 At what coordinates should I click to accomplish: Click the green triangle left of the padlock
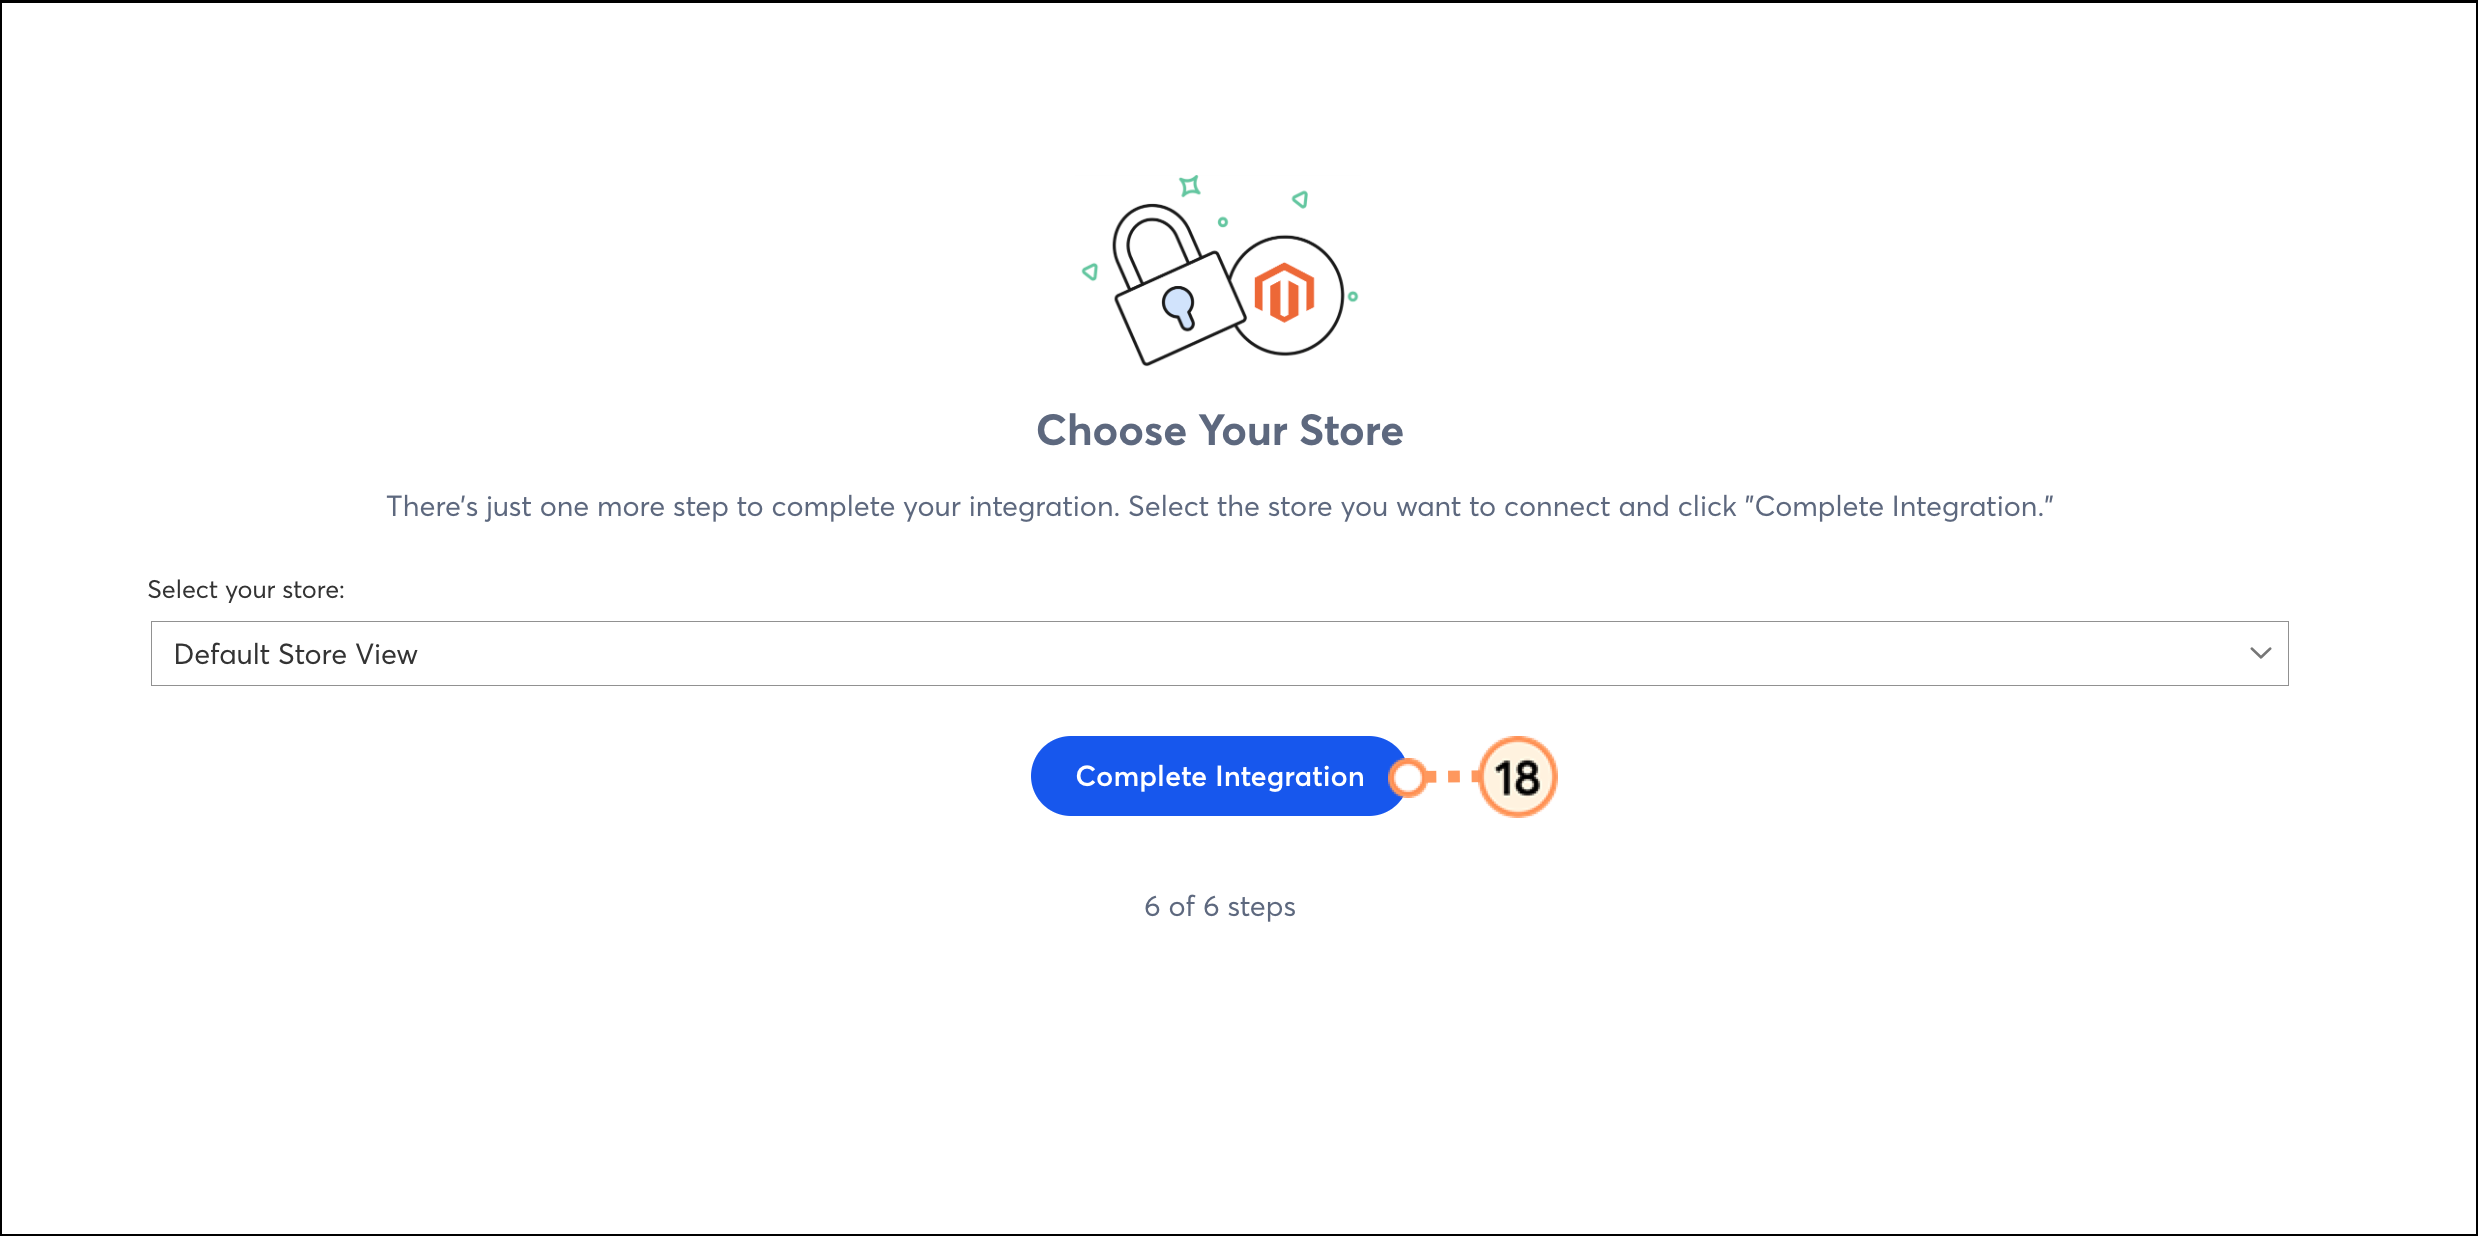tap(1090, 271)
